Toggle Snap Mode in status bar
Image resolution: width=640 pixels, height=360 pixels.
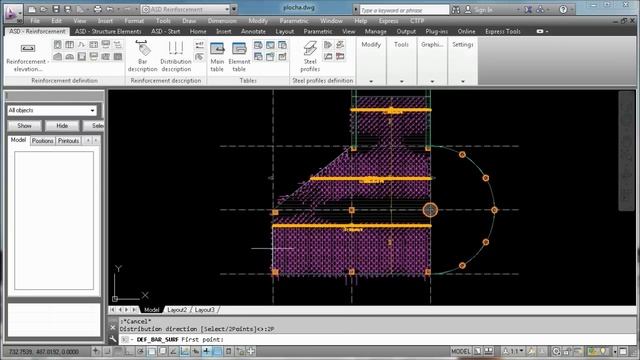pos(107,351)
